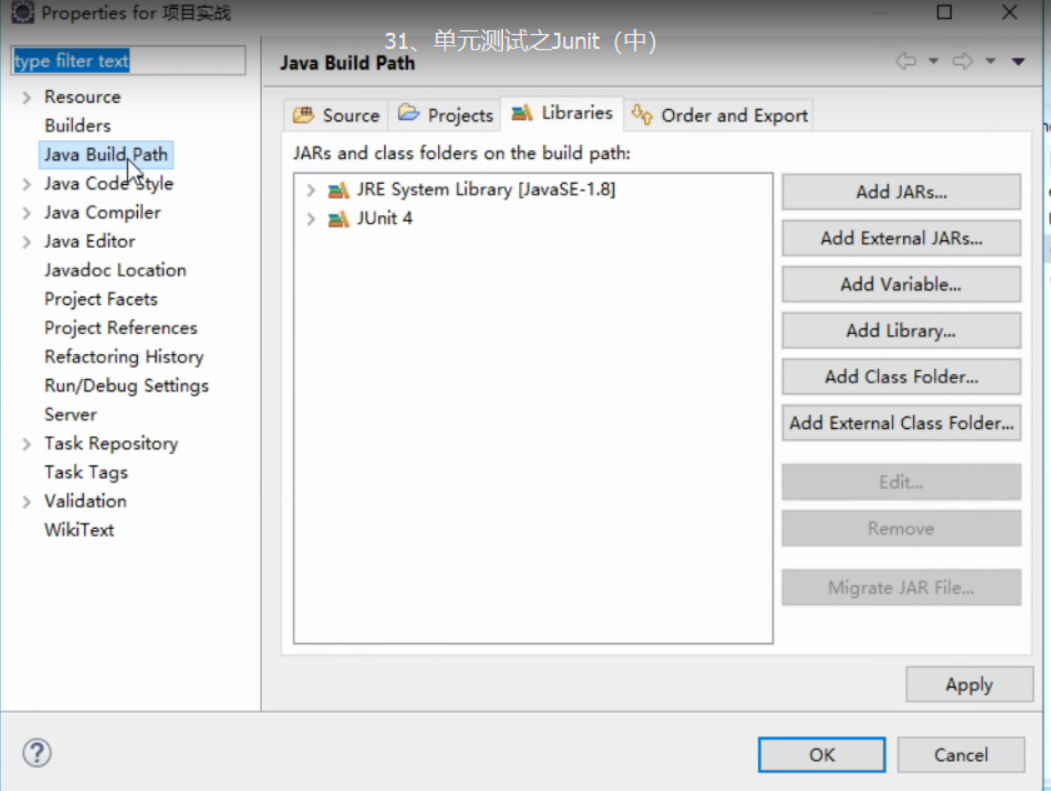Click the Add Library button
1051x791 pixels.
(901, 331)
